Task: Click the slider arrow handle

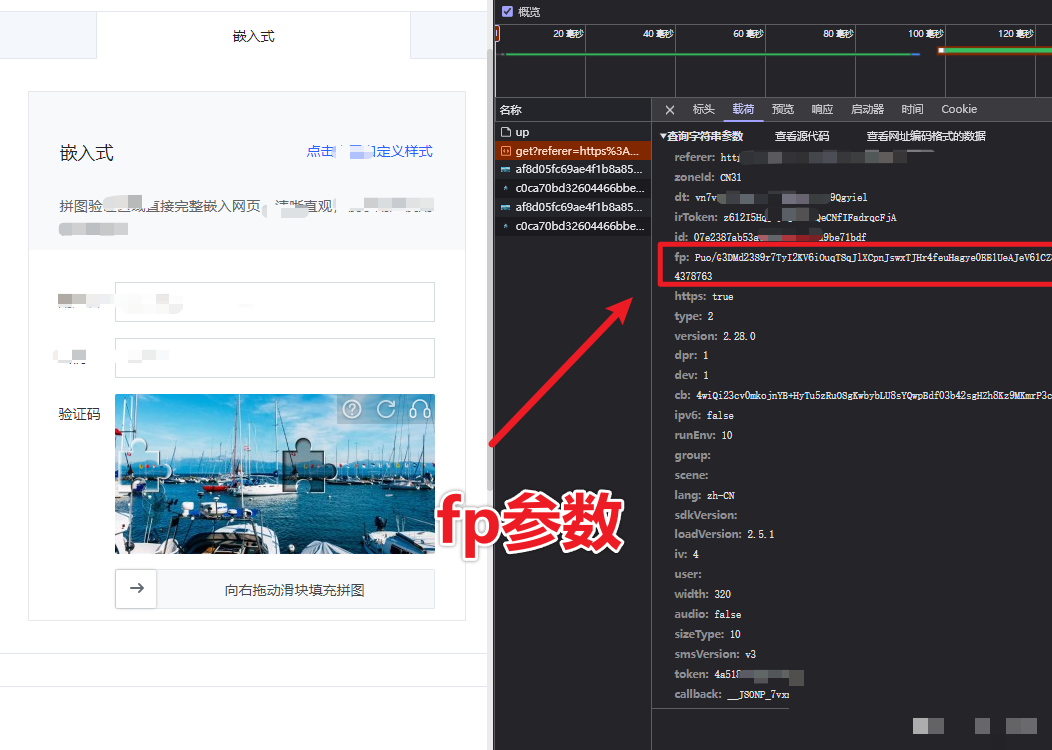Action: [137, 589]
